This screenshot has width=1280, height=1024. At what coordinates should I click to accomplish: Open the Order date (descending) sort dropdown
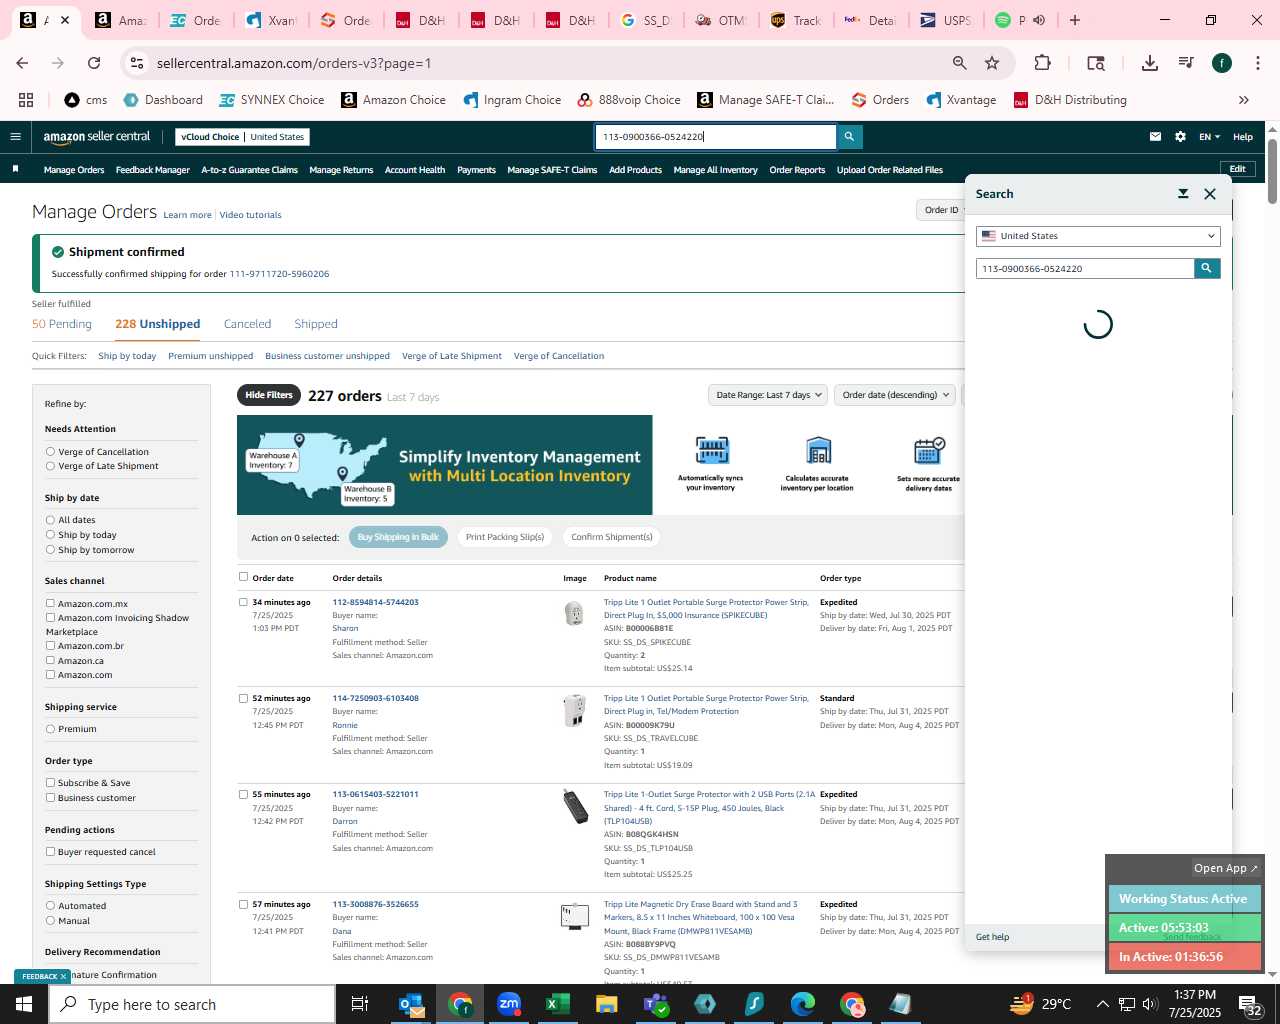point(895,395)
